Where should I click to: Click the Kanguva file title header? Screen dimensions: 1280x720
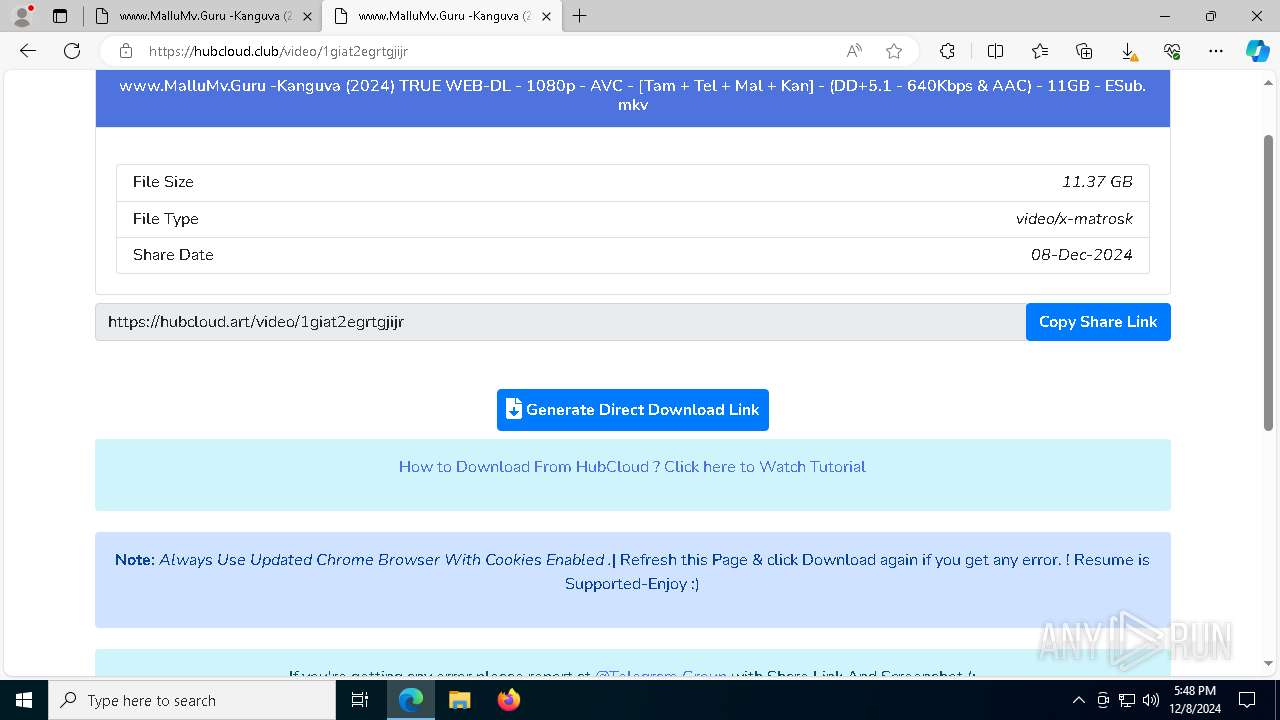pyautogui.click(x=633, y=95)
